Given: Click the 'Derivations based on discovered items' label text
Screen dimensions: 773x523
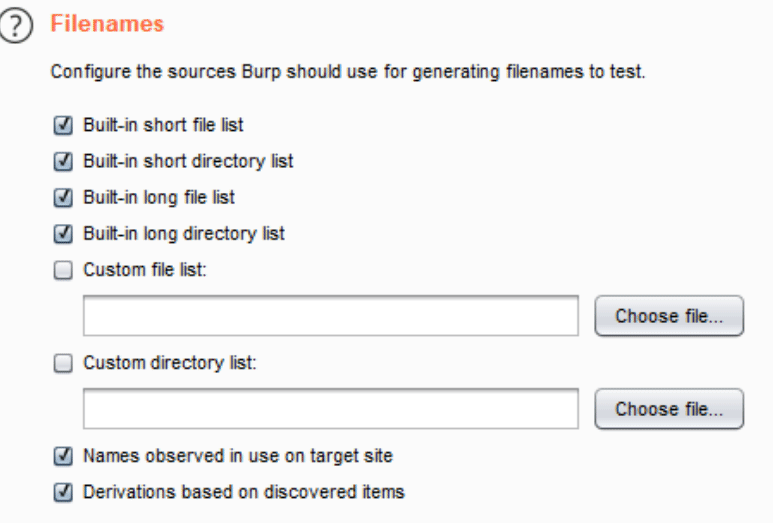Looking at the screenshot, I should (x=244, y=492).
